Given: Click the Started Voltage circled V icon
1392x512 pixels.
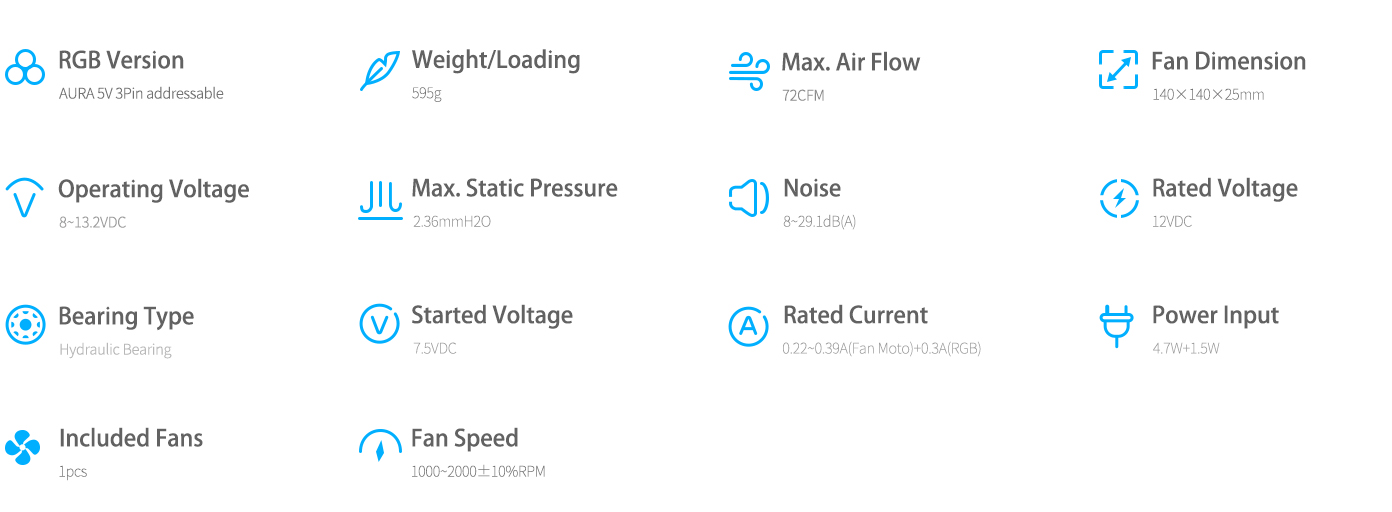Looking at the screenshot, I should click(379, 324).
